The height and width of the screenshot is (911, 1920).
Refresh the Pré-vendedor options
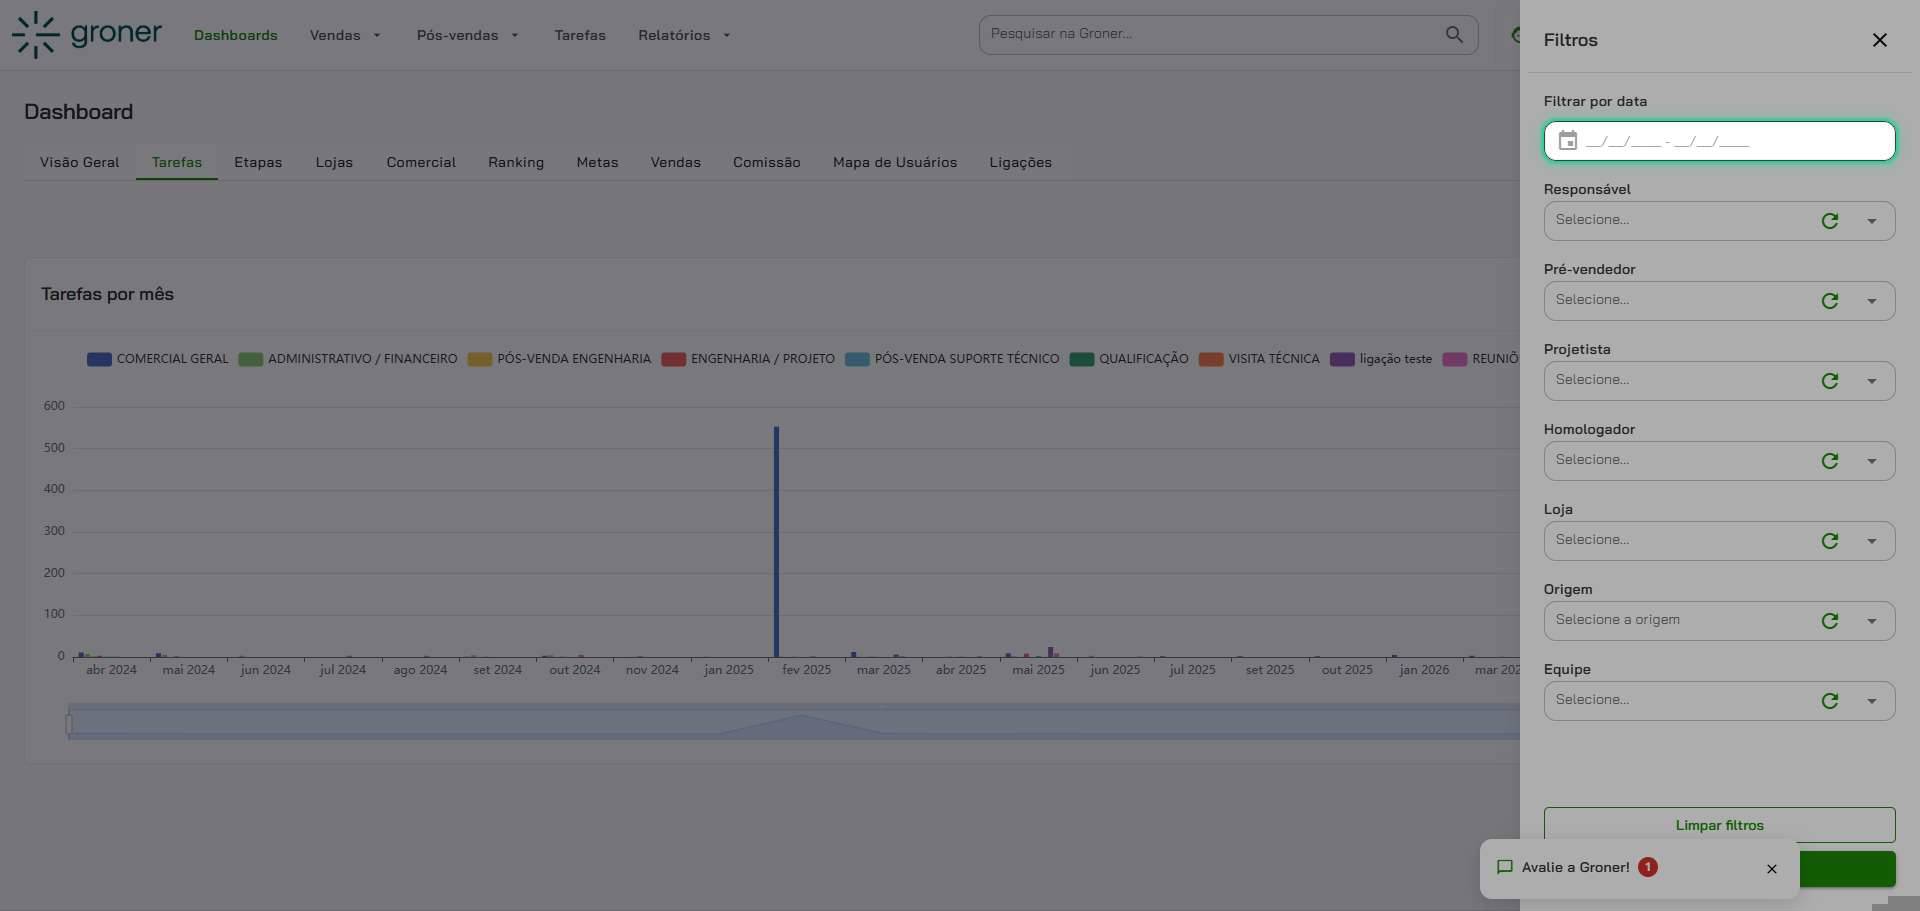point(1829,301)
